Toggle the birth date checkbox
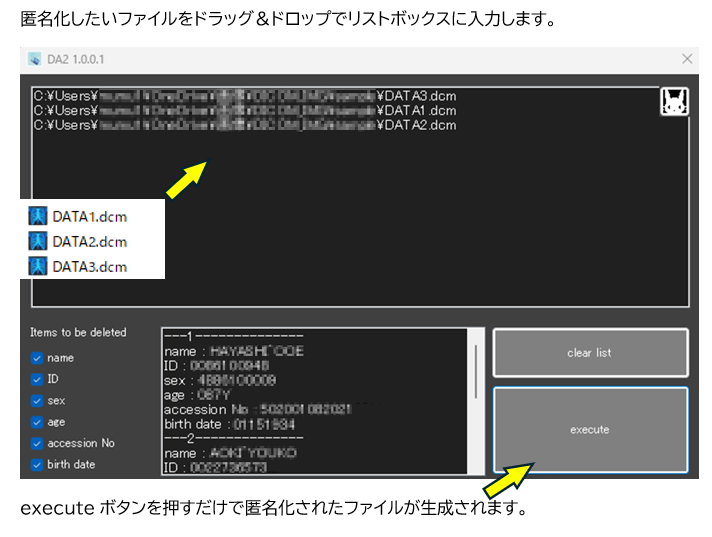Screen dimensions: 712x537 point(37,465)
